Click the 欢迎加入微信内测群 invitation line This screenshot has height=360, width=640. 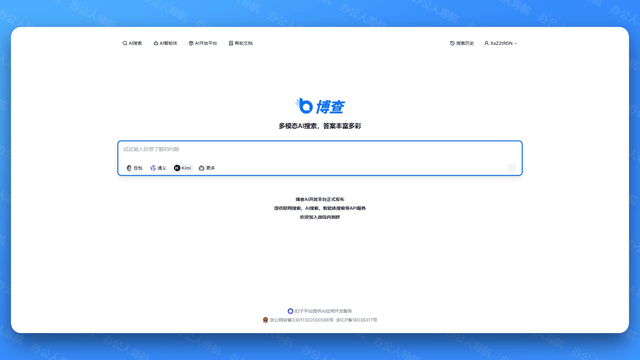coord(320,217)
